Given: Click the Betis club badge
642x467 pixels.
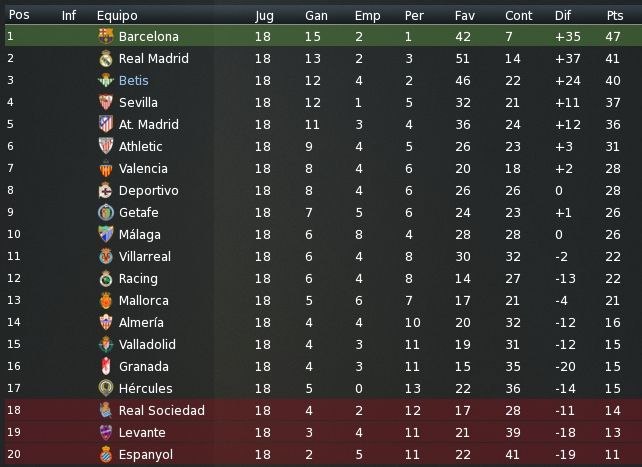Looking at the screenshot, I should click(x=106, y=80).
